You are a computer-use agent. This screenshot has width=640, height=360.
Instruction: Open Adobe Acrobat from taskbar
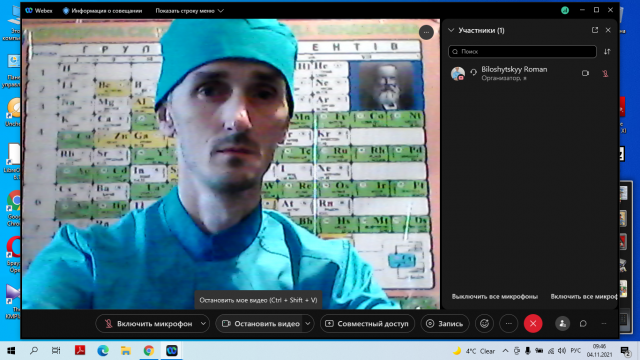click(80, 351)
